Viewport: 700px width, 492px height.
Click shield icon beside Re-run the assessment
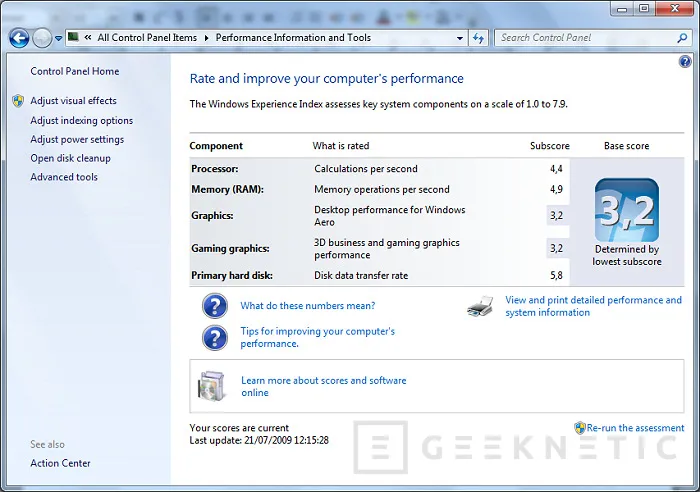[x=579, y=428]
